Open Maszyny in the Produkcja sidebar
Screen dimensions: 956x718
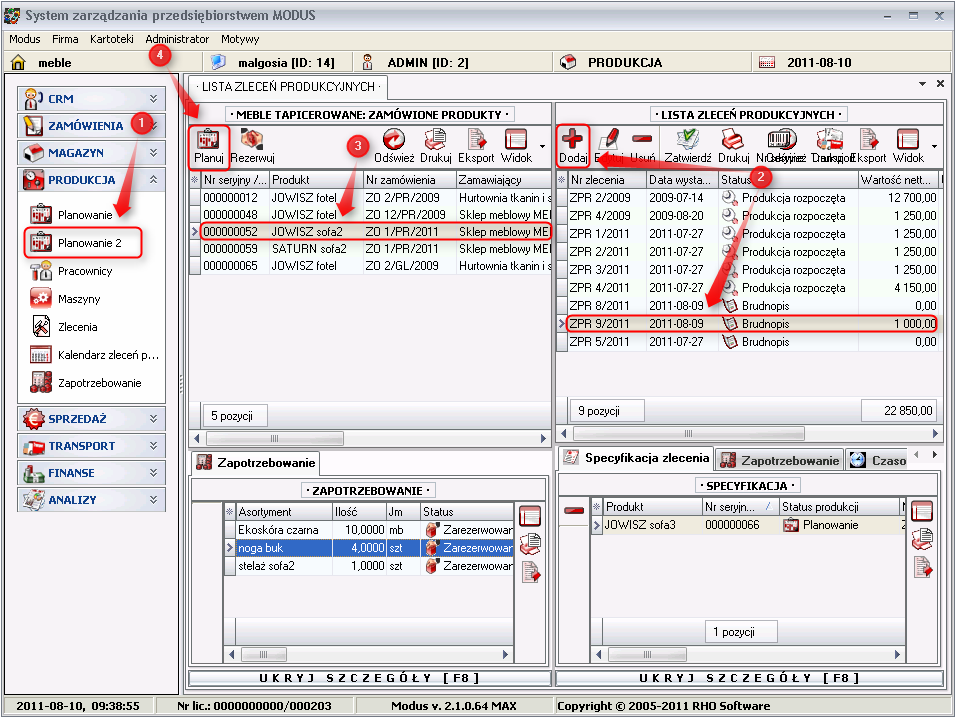coord(78,299)
